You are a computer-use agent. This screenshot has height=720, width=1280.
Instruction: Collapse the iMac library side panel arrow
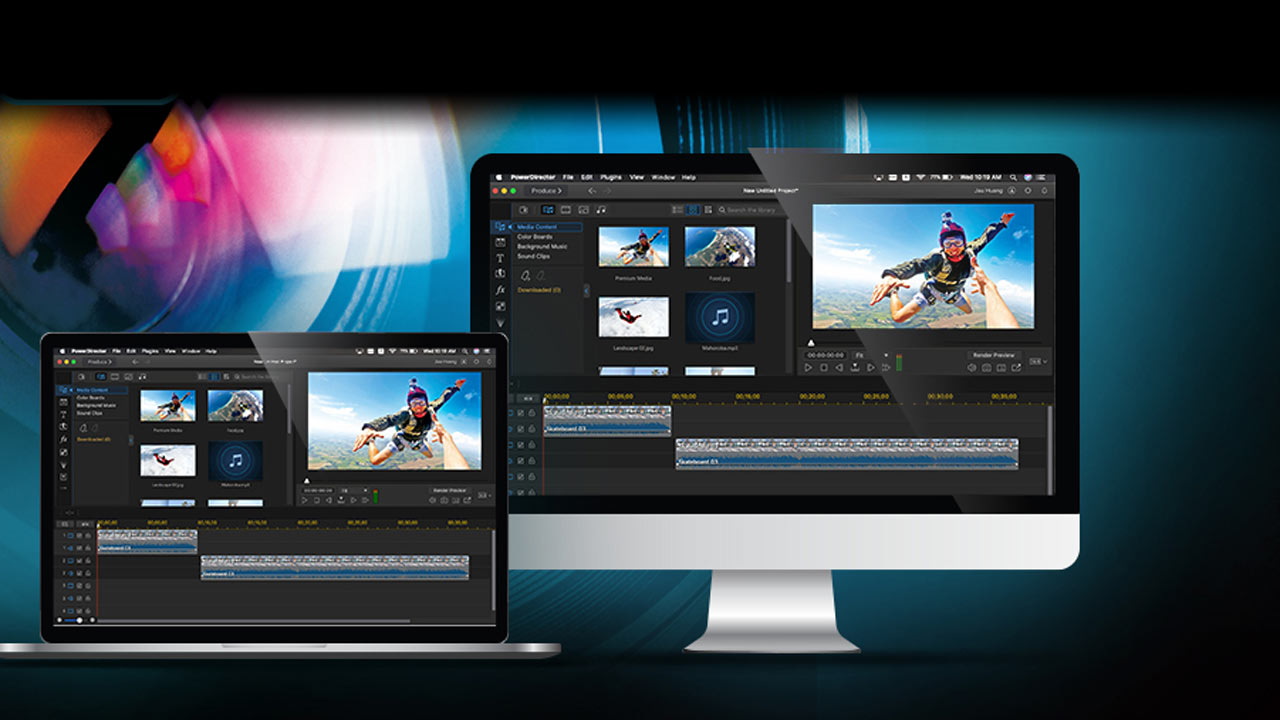pyautogui.click(x=587, y=290)
